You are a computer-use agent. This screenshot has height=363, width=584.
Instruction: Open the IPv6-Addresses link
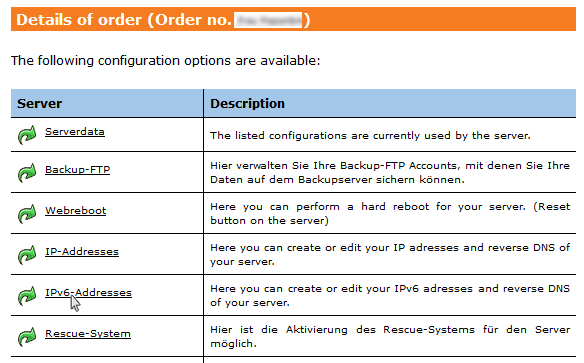[88, 293]
